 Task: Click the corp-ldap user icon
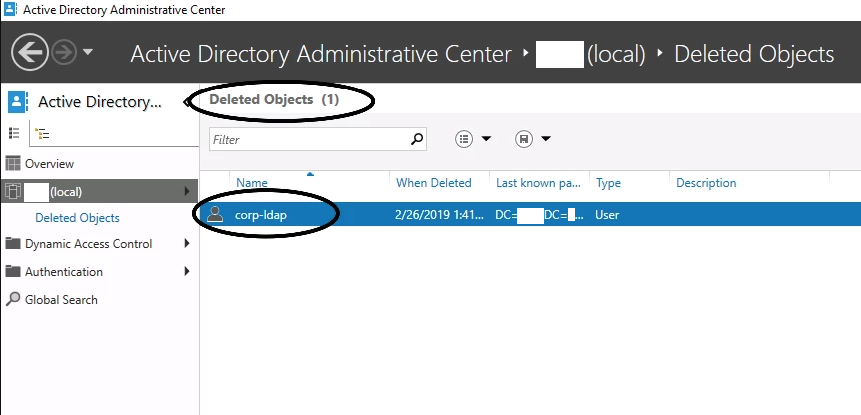pos(215,214)
